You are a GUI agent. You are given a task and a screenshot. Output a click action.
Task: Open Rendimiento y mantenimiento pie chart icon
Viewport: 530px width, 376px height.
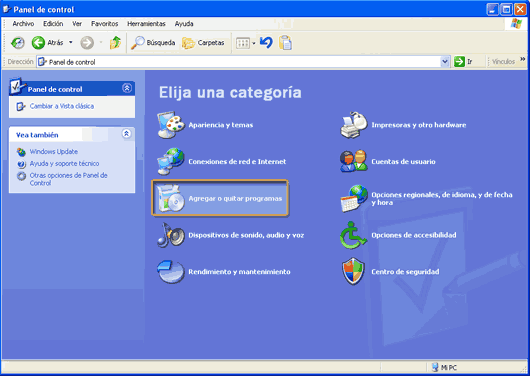tap(171, 272)
